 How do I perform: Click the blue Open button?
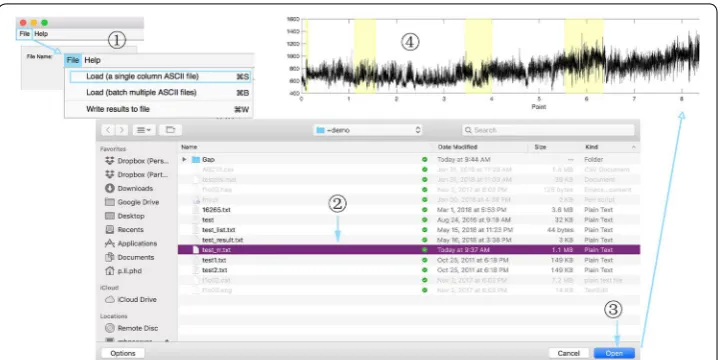point(614,353)
